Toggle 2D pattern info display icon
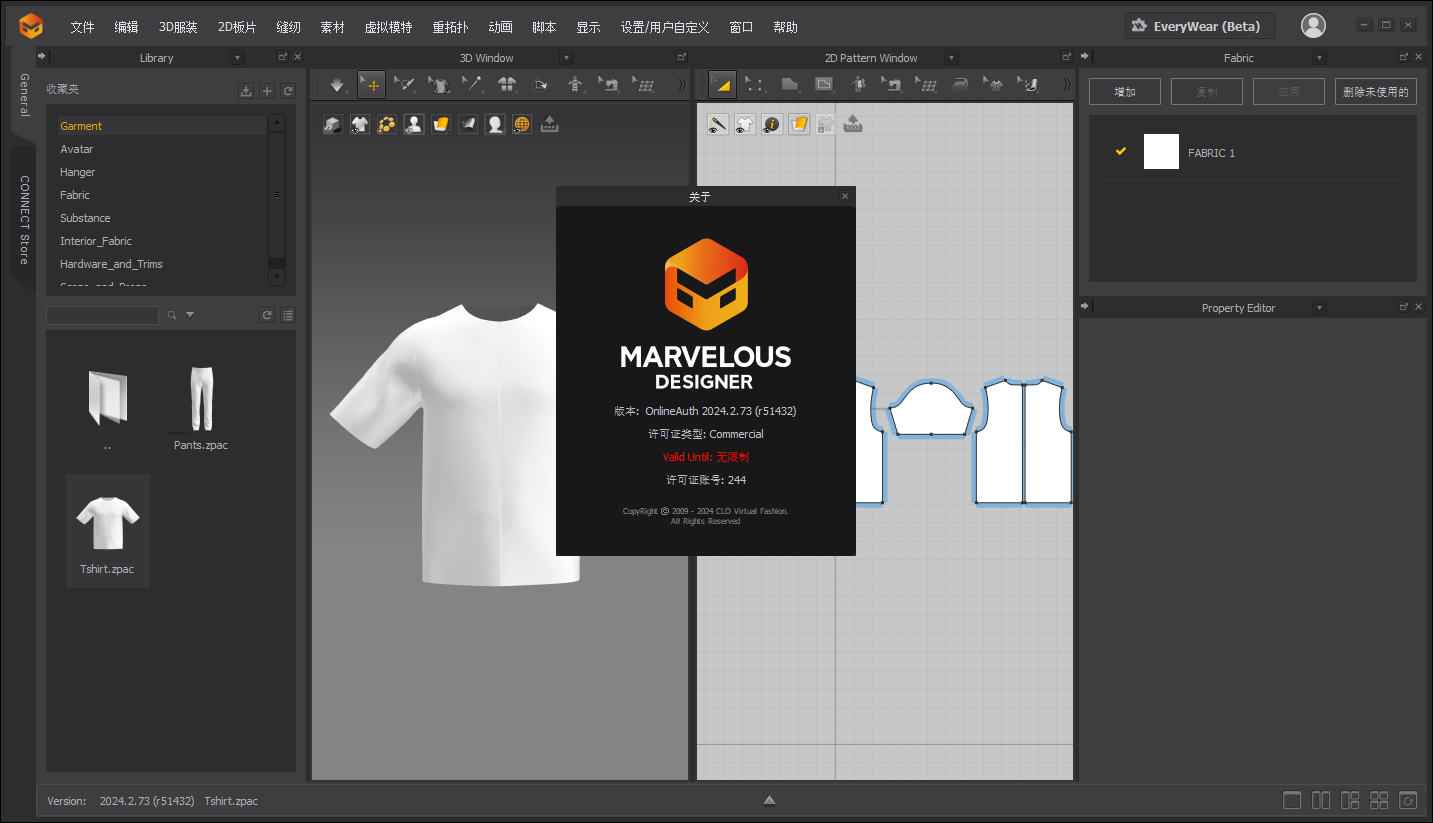This screenshot has width=1433, height=823. (772, 124)
